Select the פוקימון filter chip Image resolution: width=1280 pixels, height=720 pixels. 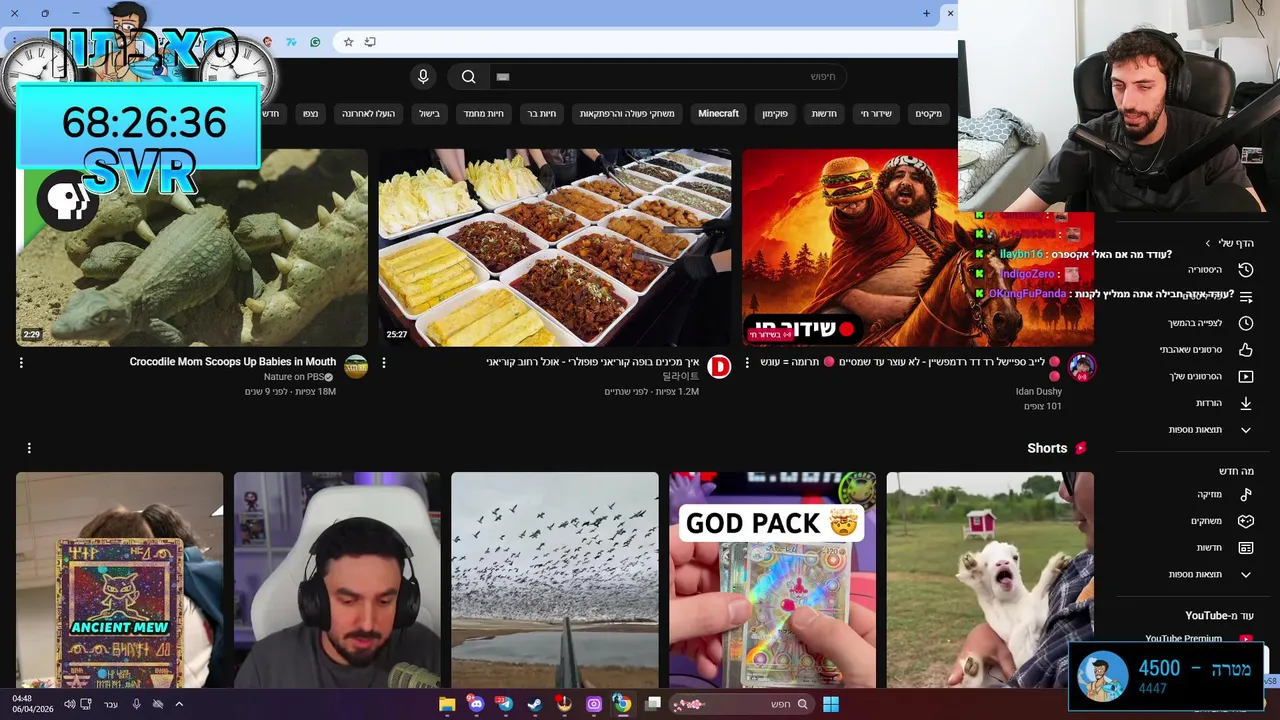[x=775, y=114]
